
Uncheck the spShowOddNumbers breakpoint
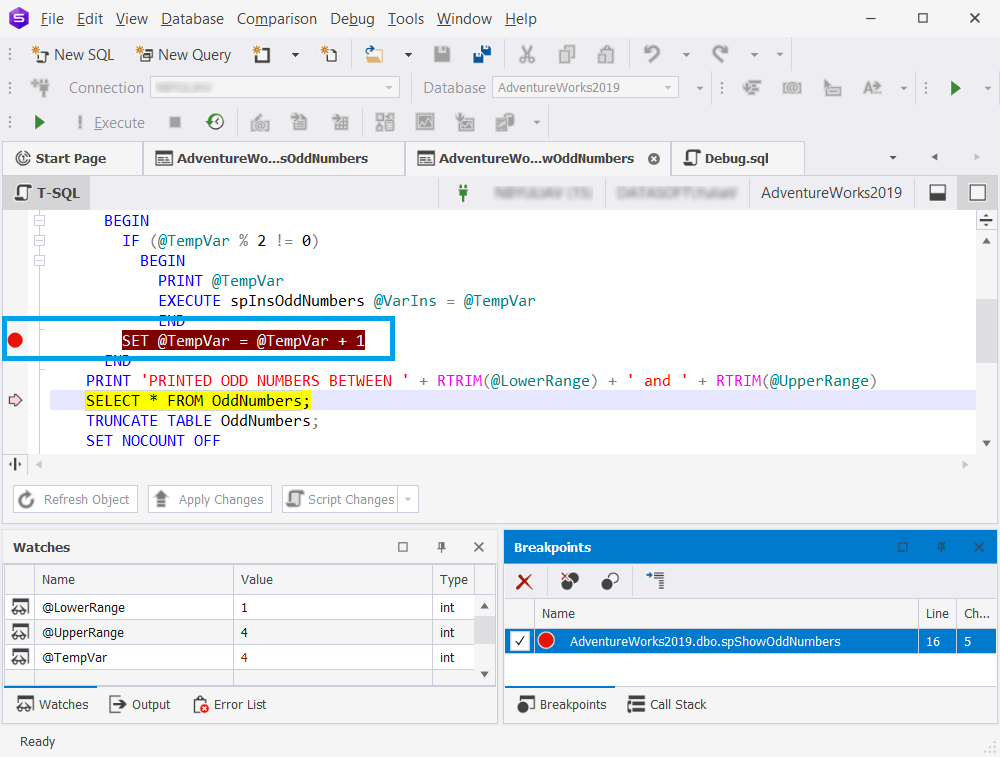pyautogui.click(x=518, y=641)
